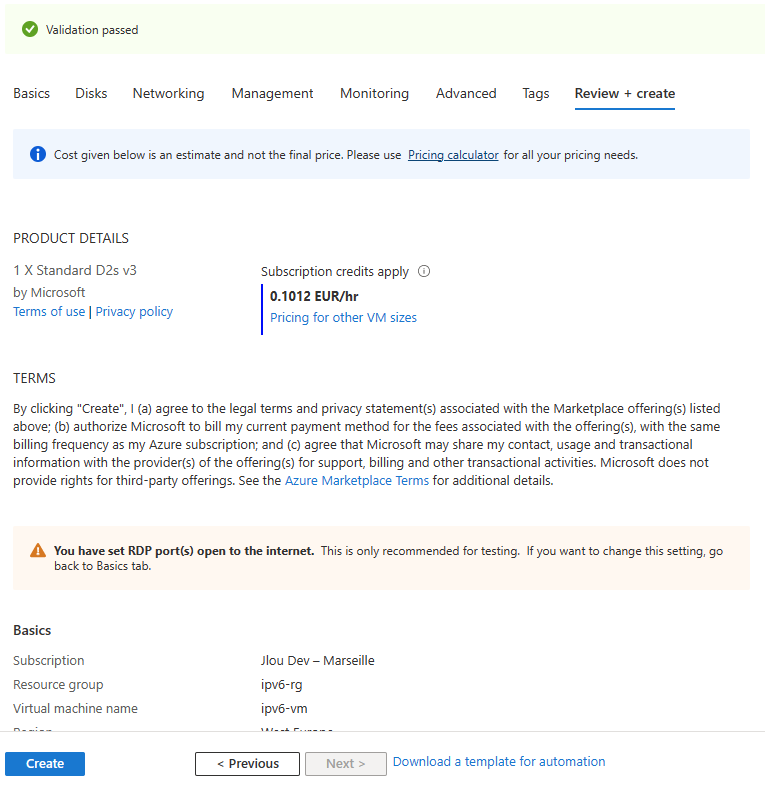Click info icon beside Subscription credits apply
This screenshot has width=765, height=793.
point(424,272)
